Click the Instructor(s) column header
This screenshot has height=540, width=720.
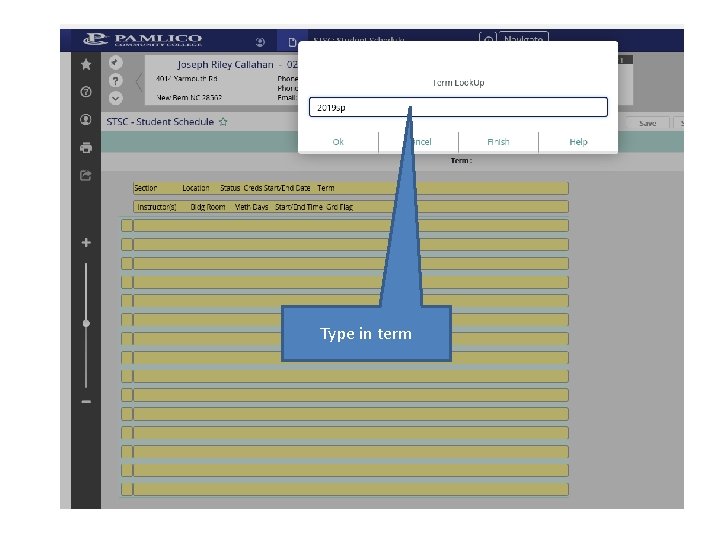tap(157, 207)
